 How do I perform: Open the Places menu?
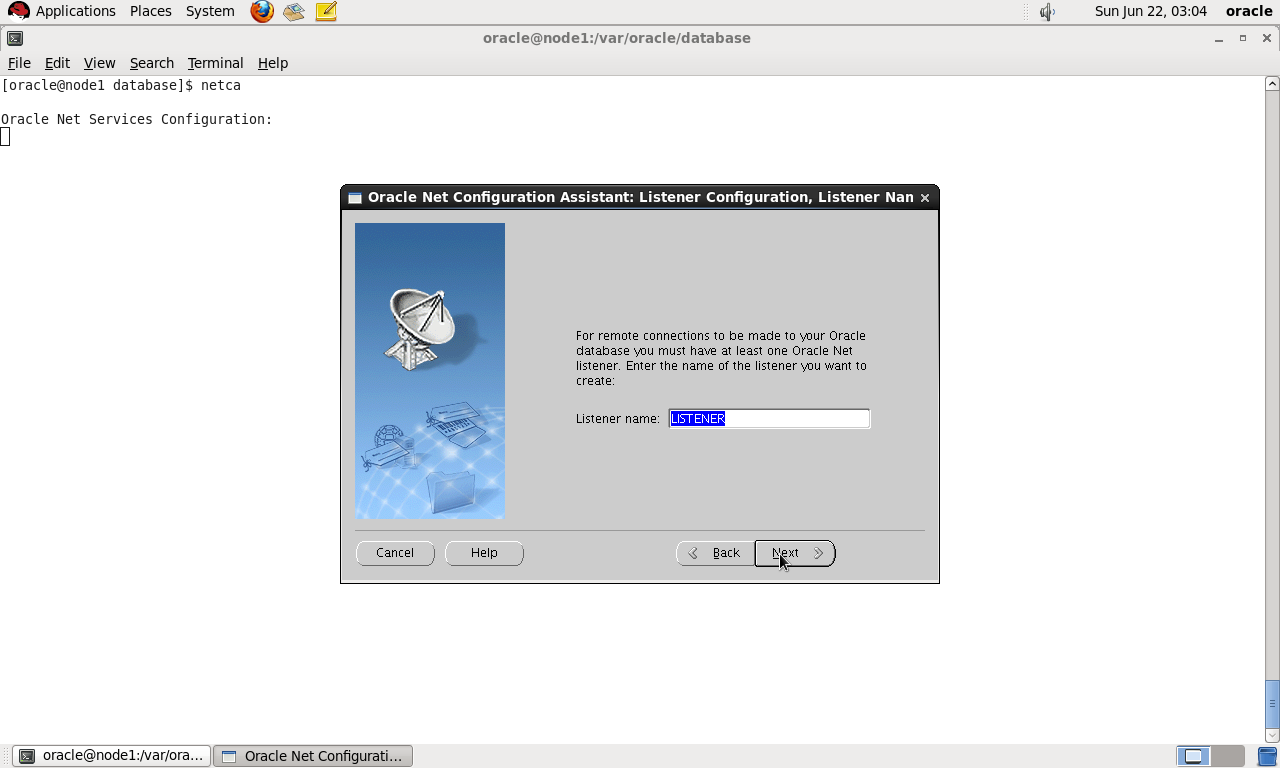151,11
